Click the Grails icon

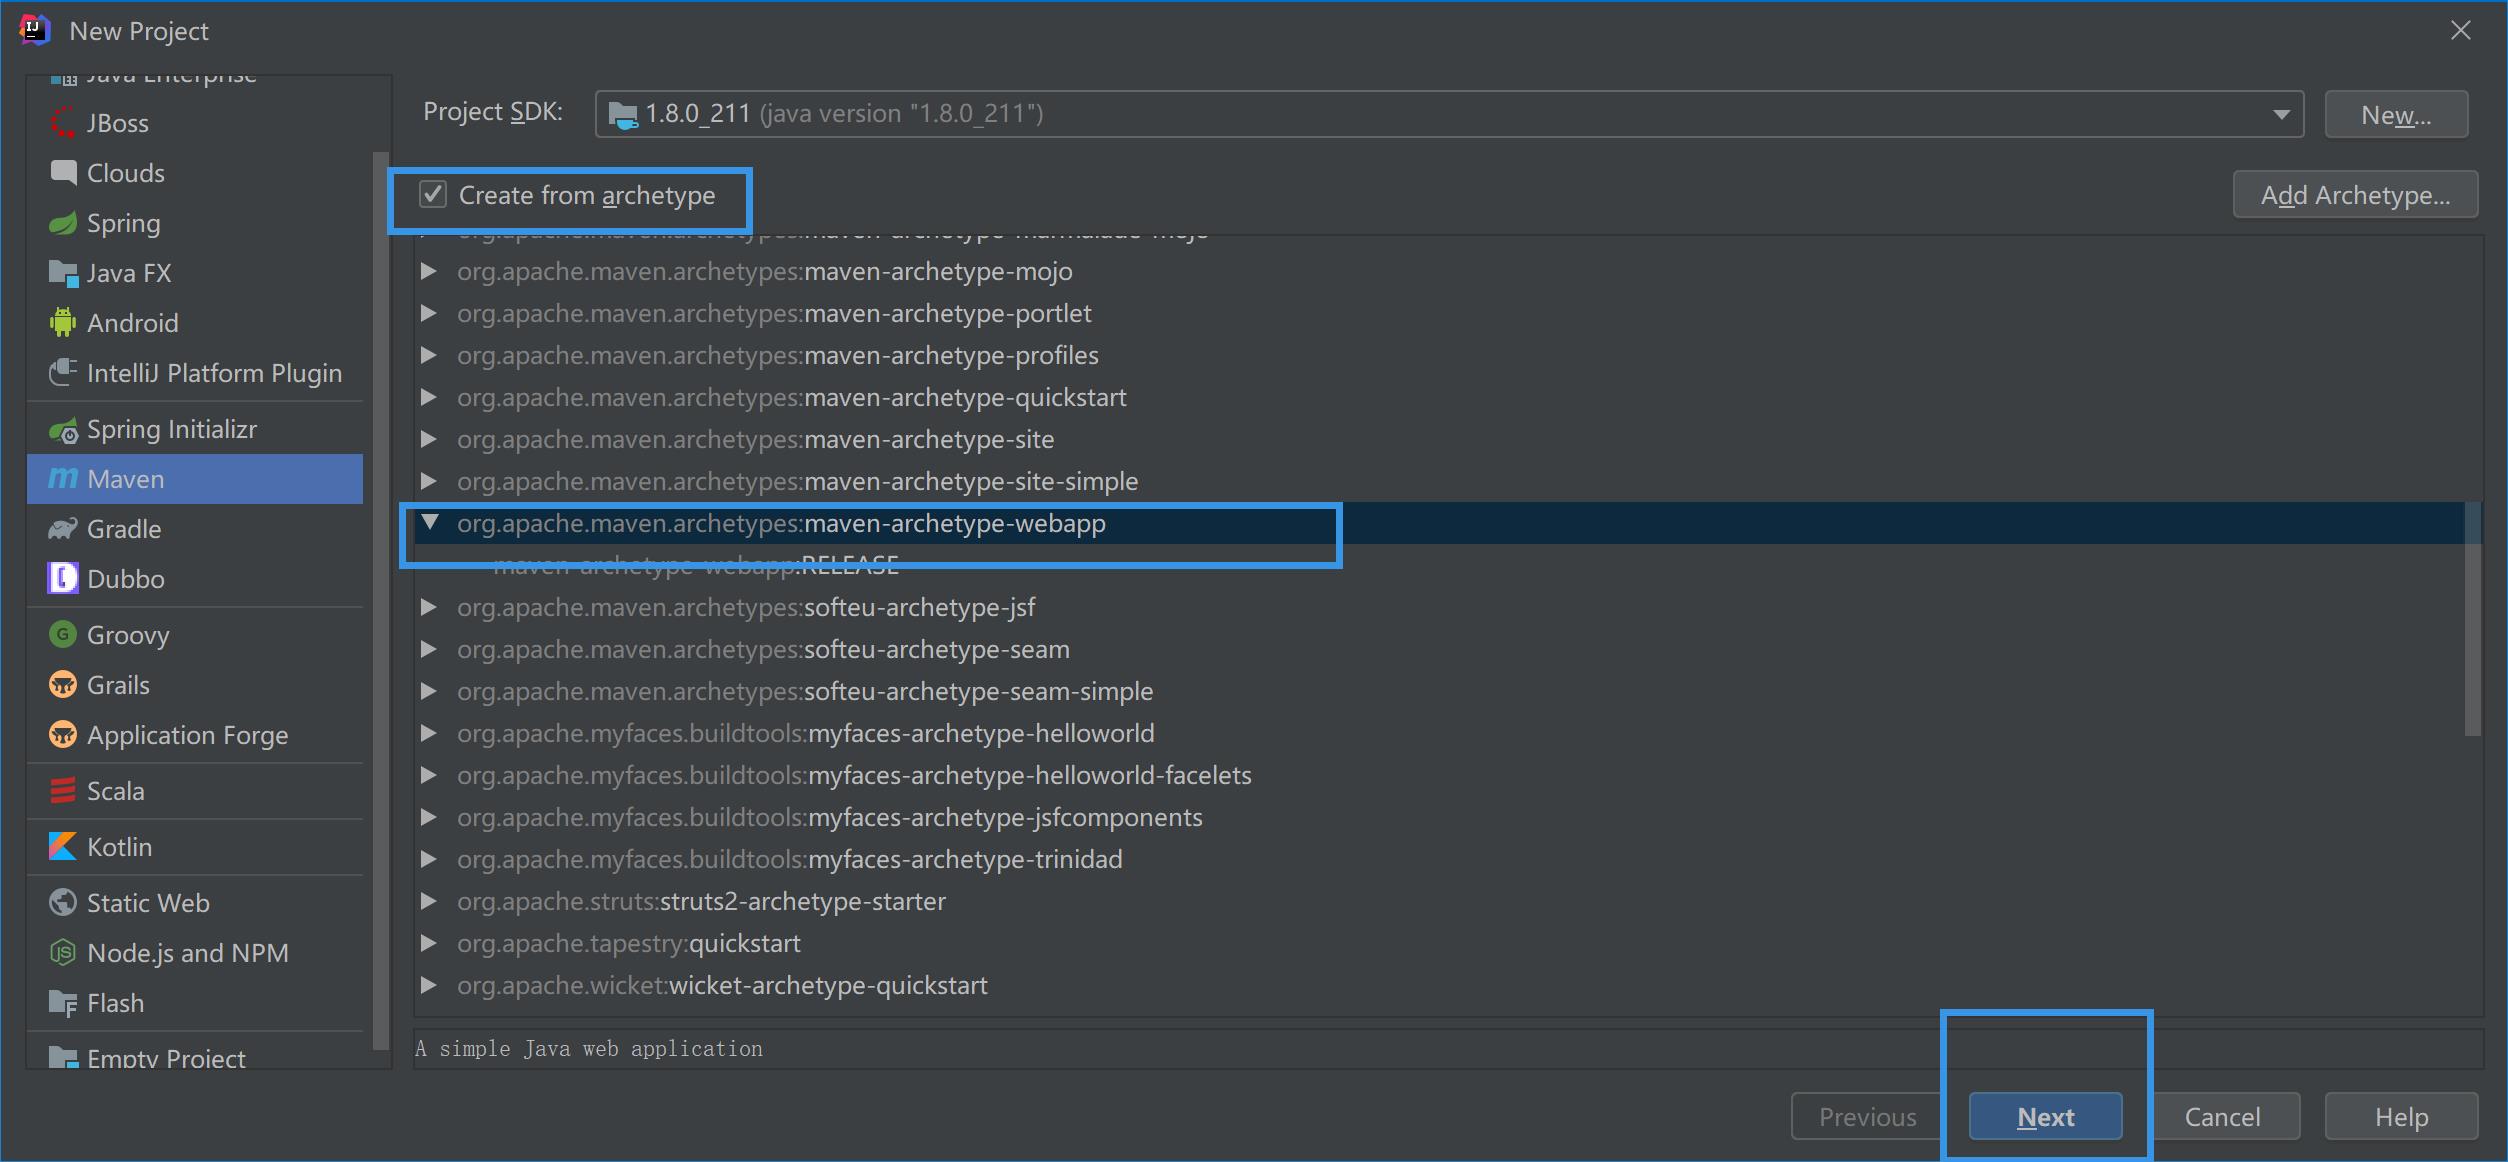(63, 684)
